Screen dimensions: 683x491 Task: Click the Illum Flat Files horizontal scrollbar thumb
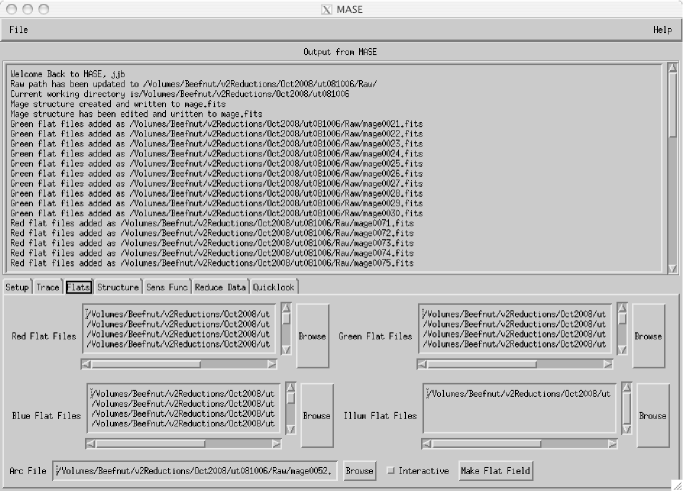(x=486, y=444)
